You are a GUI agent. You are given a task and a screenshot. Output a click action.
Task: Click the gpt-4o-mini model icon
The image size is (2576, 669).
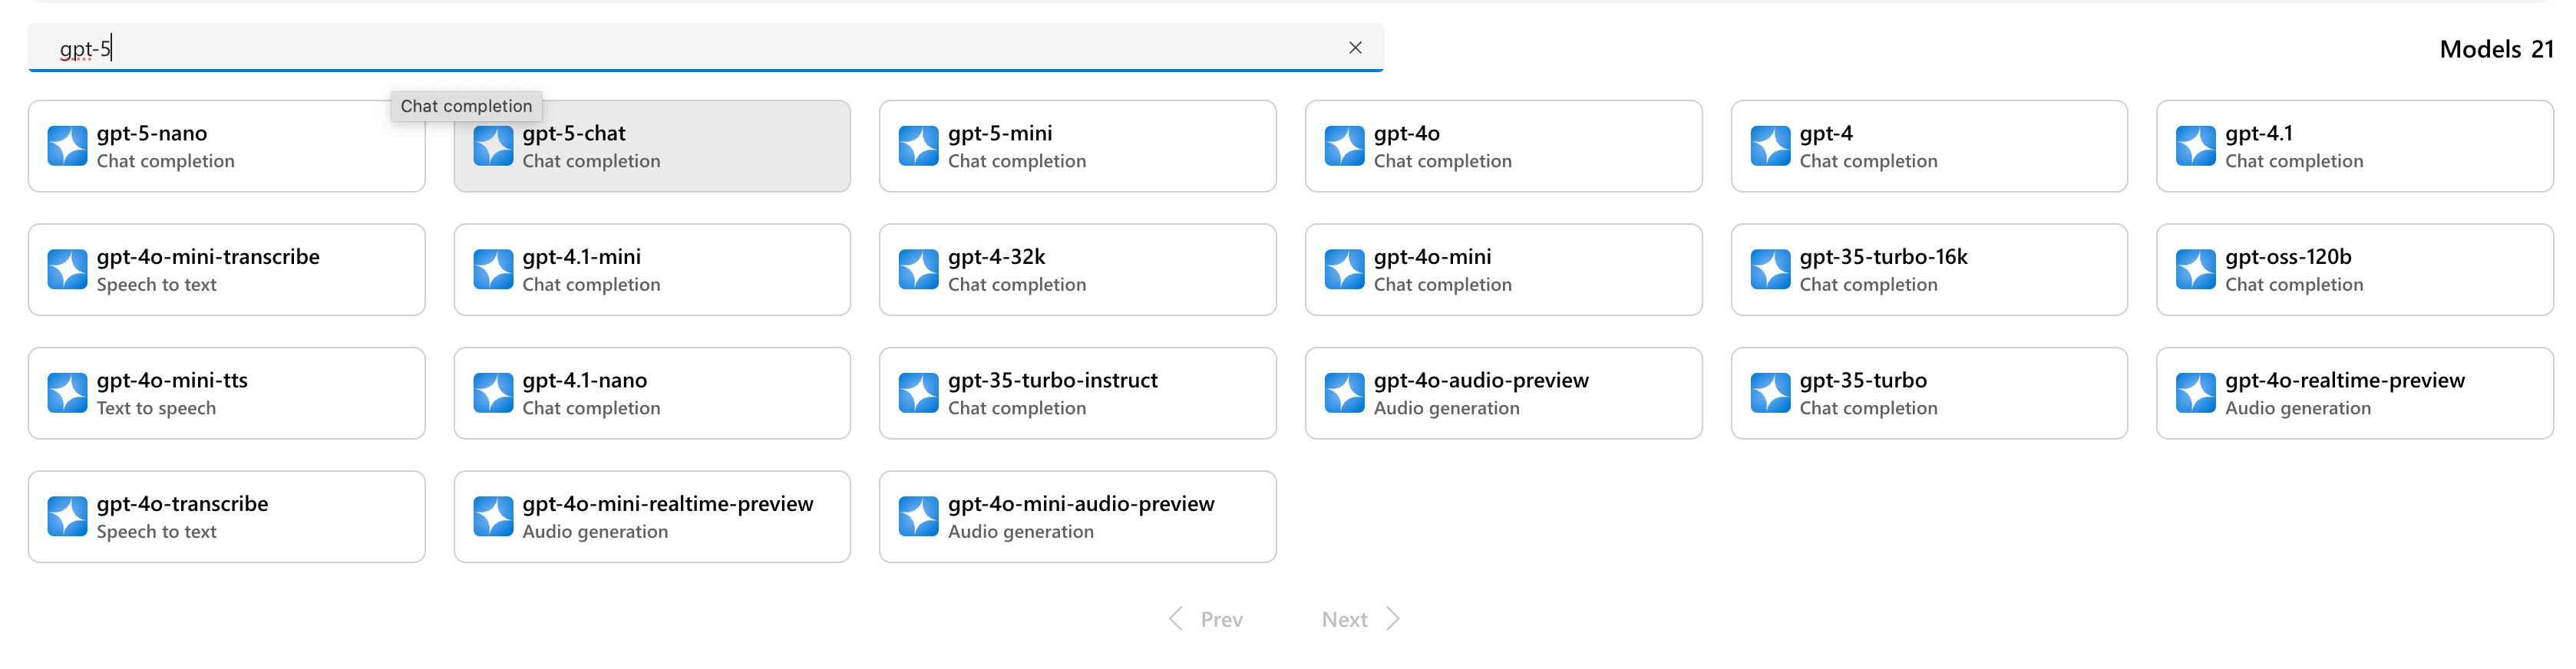pyautogui.click(x=1344, y=270)
